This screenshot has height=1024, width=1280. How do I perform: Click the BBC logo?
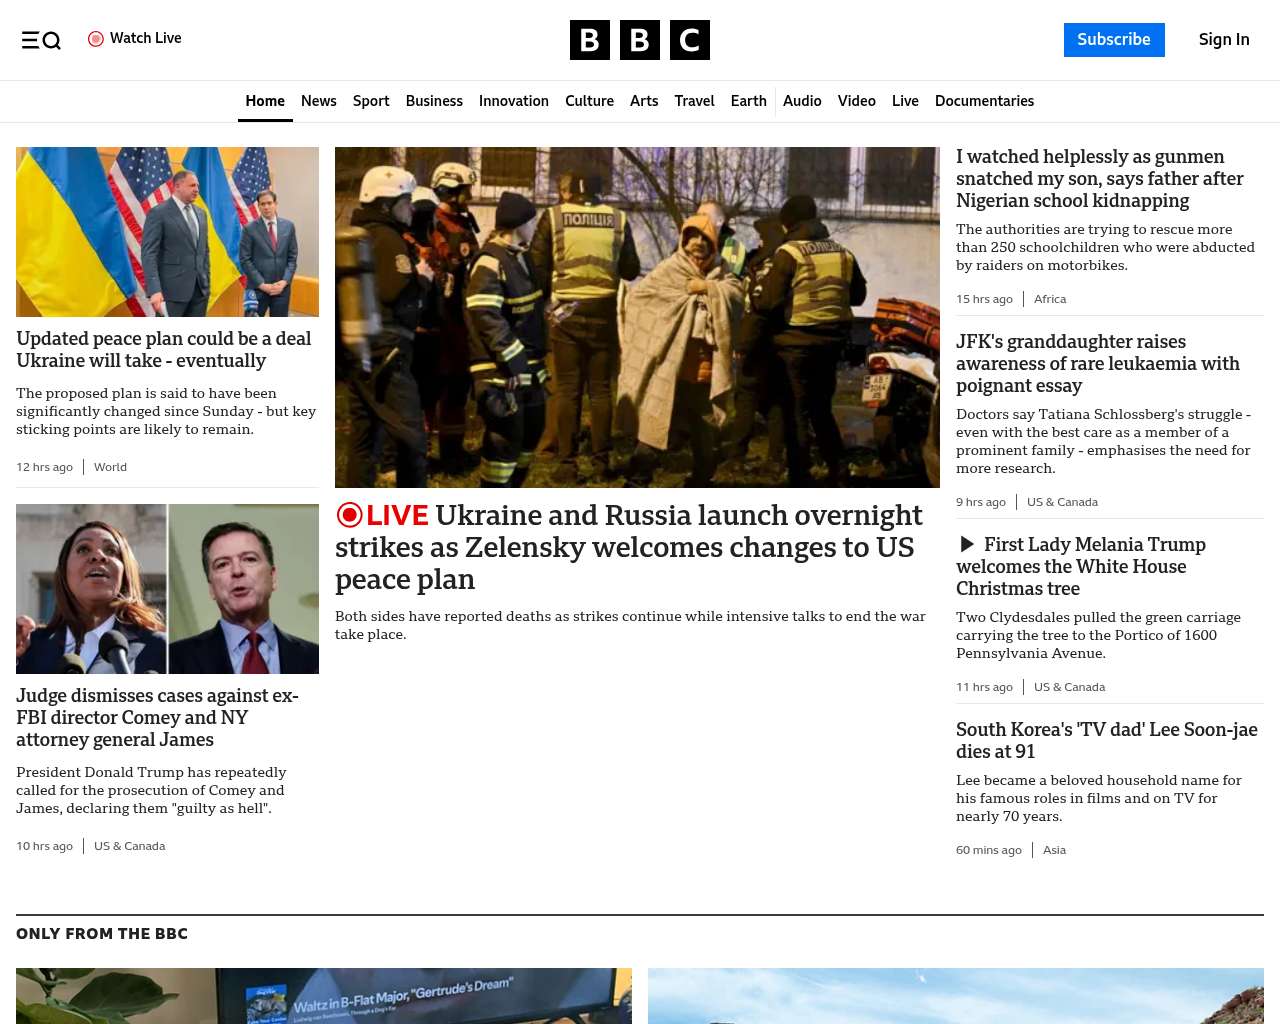[639, 40]
